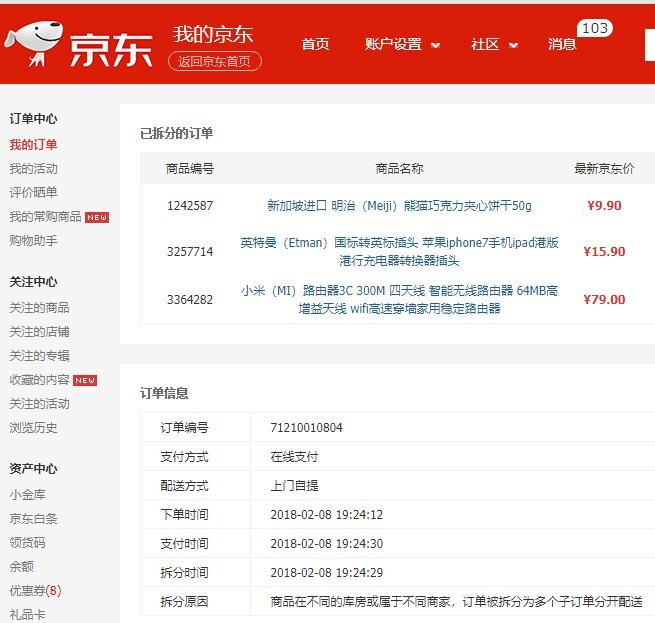Open 小米 路由器3C product link
This screenshot has width=655, height=623.
[399, 300]
